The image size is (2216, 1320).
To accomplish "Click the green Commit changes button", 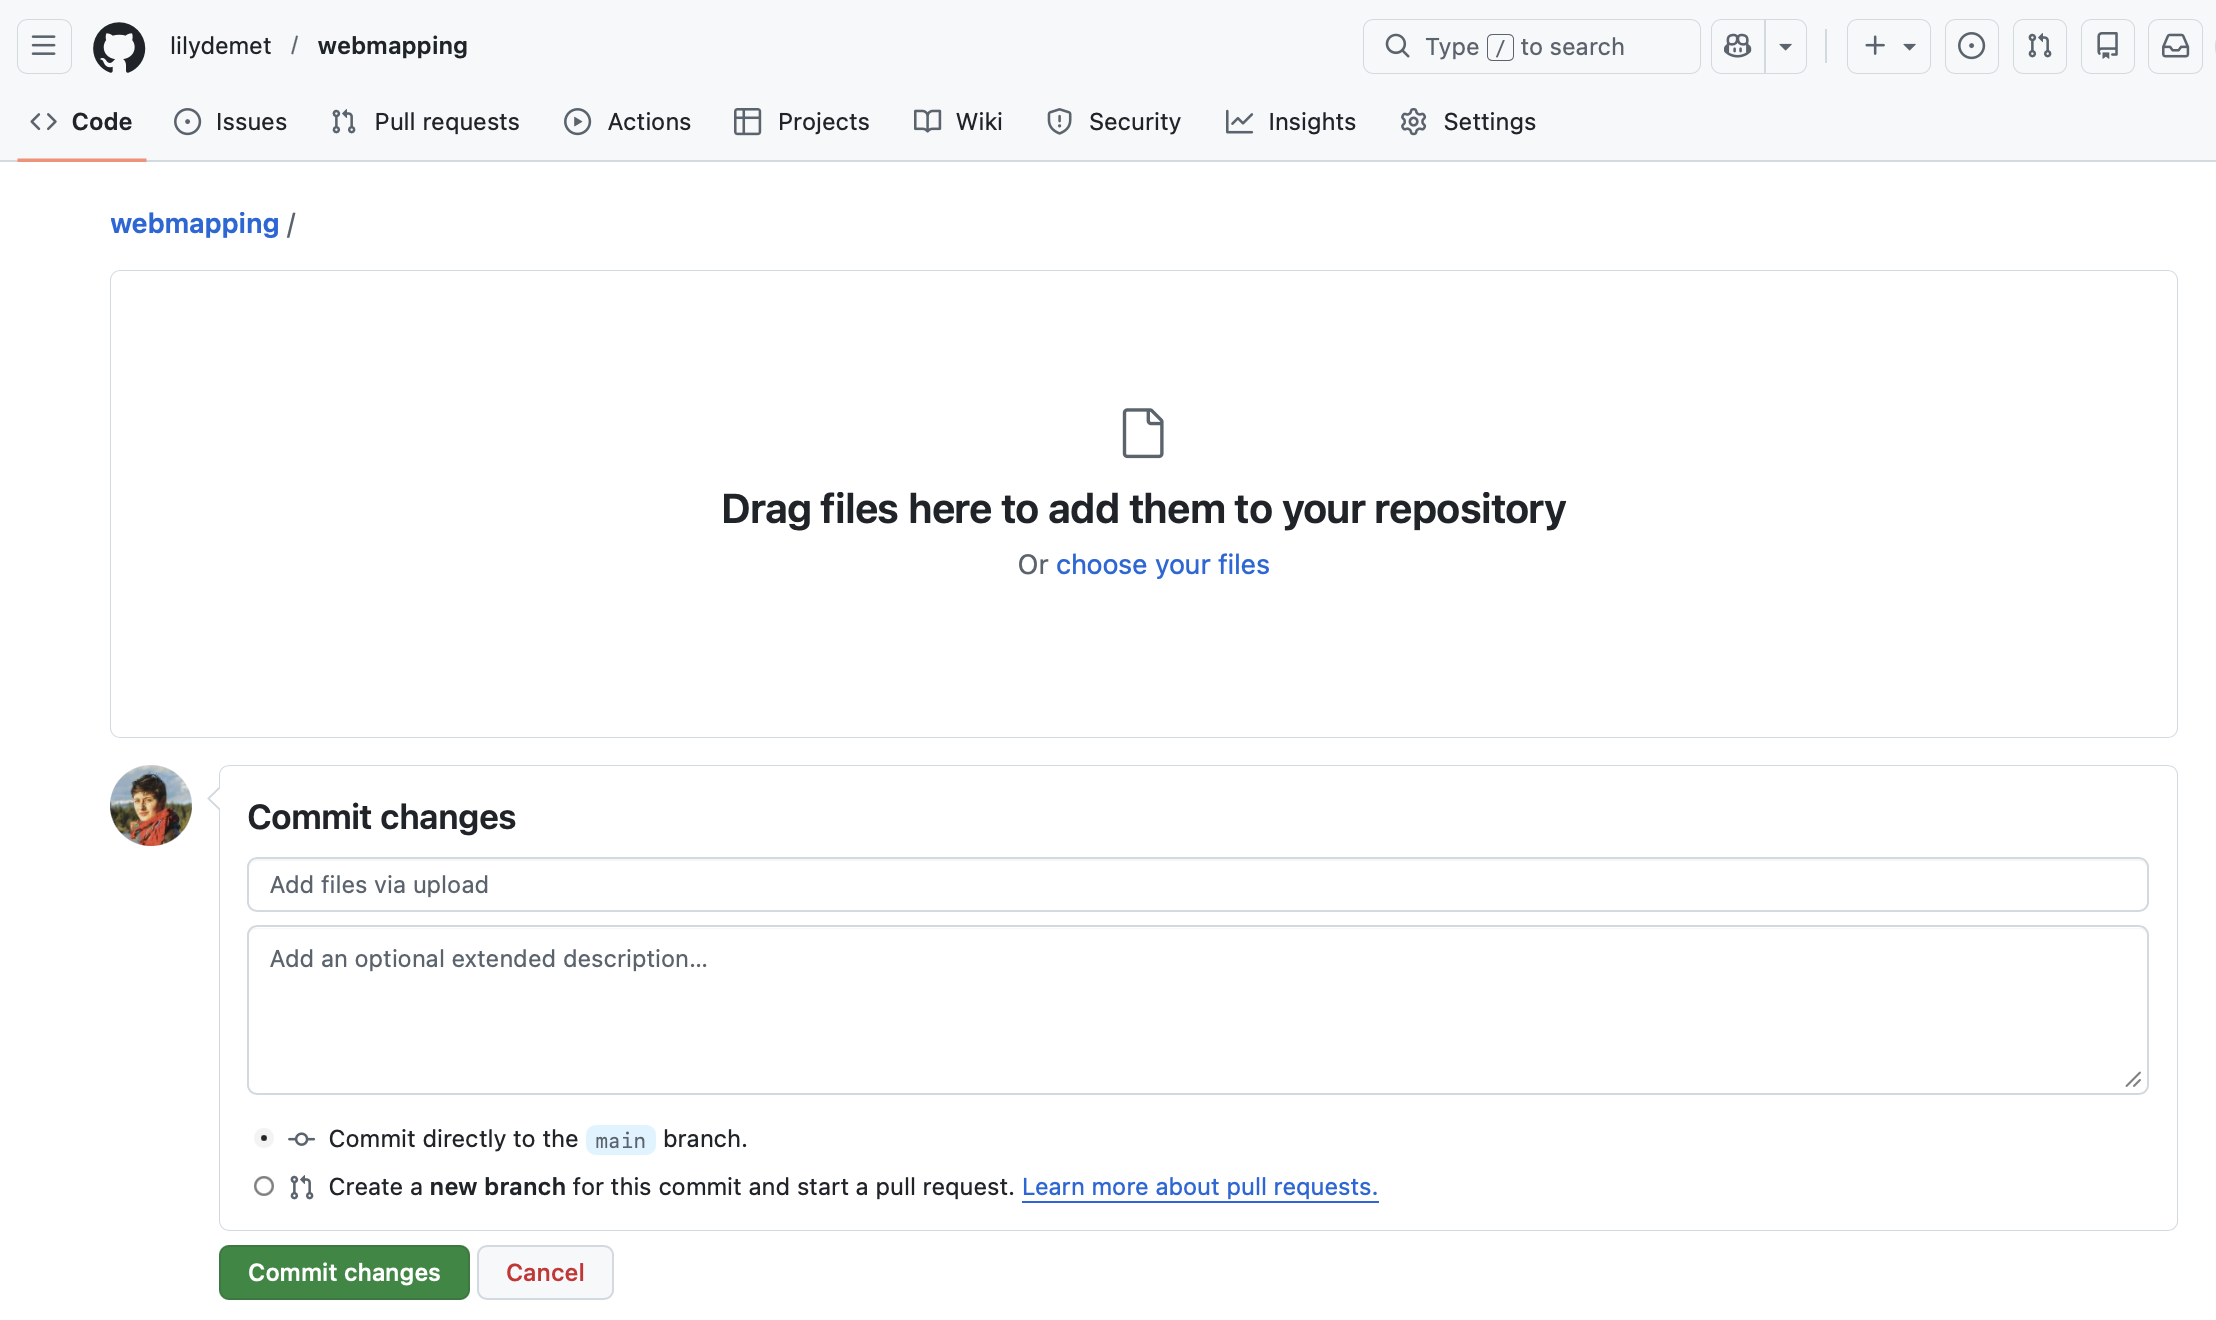I will [344, 1272].
